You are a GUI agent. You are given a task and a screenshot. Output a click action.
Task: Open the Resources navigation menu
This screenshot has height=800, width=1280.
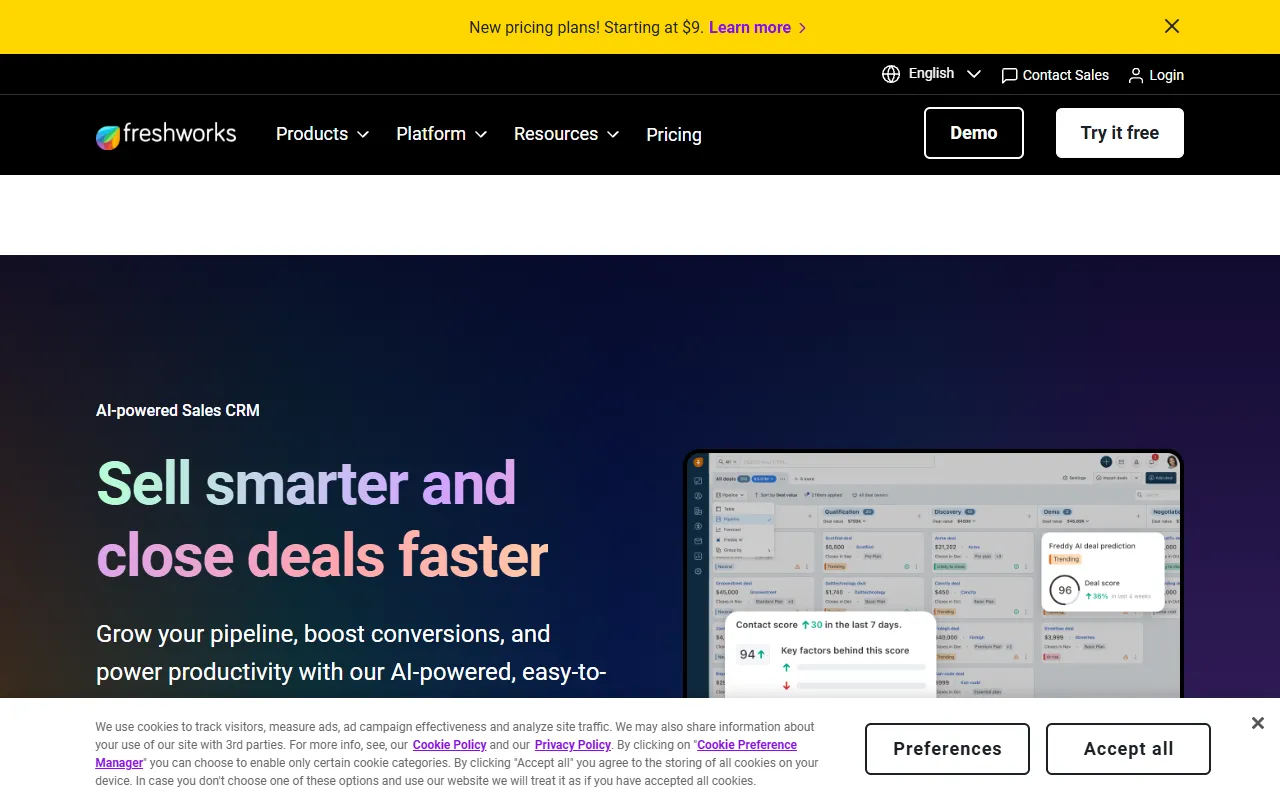pos(566,134)
